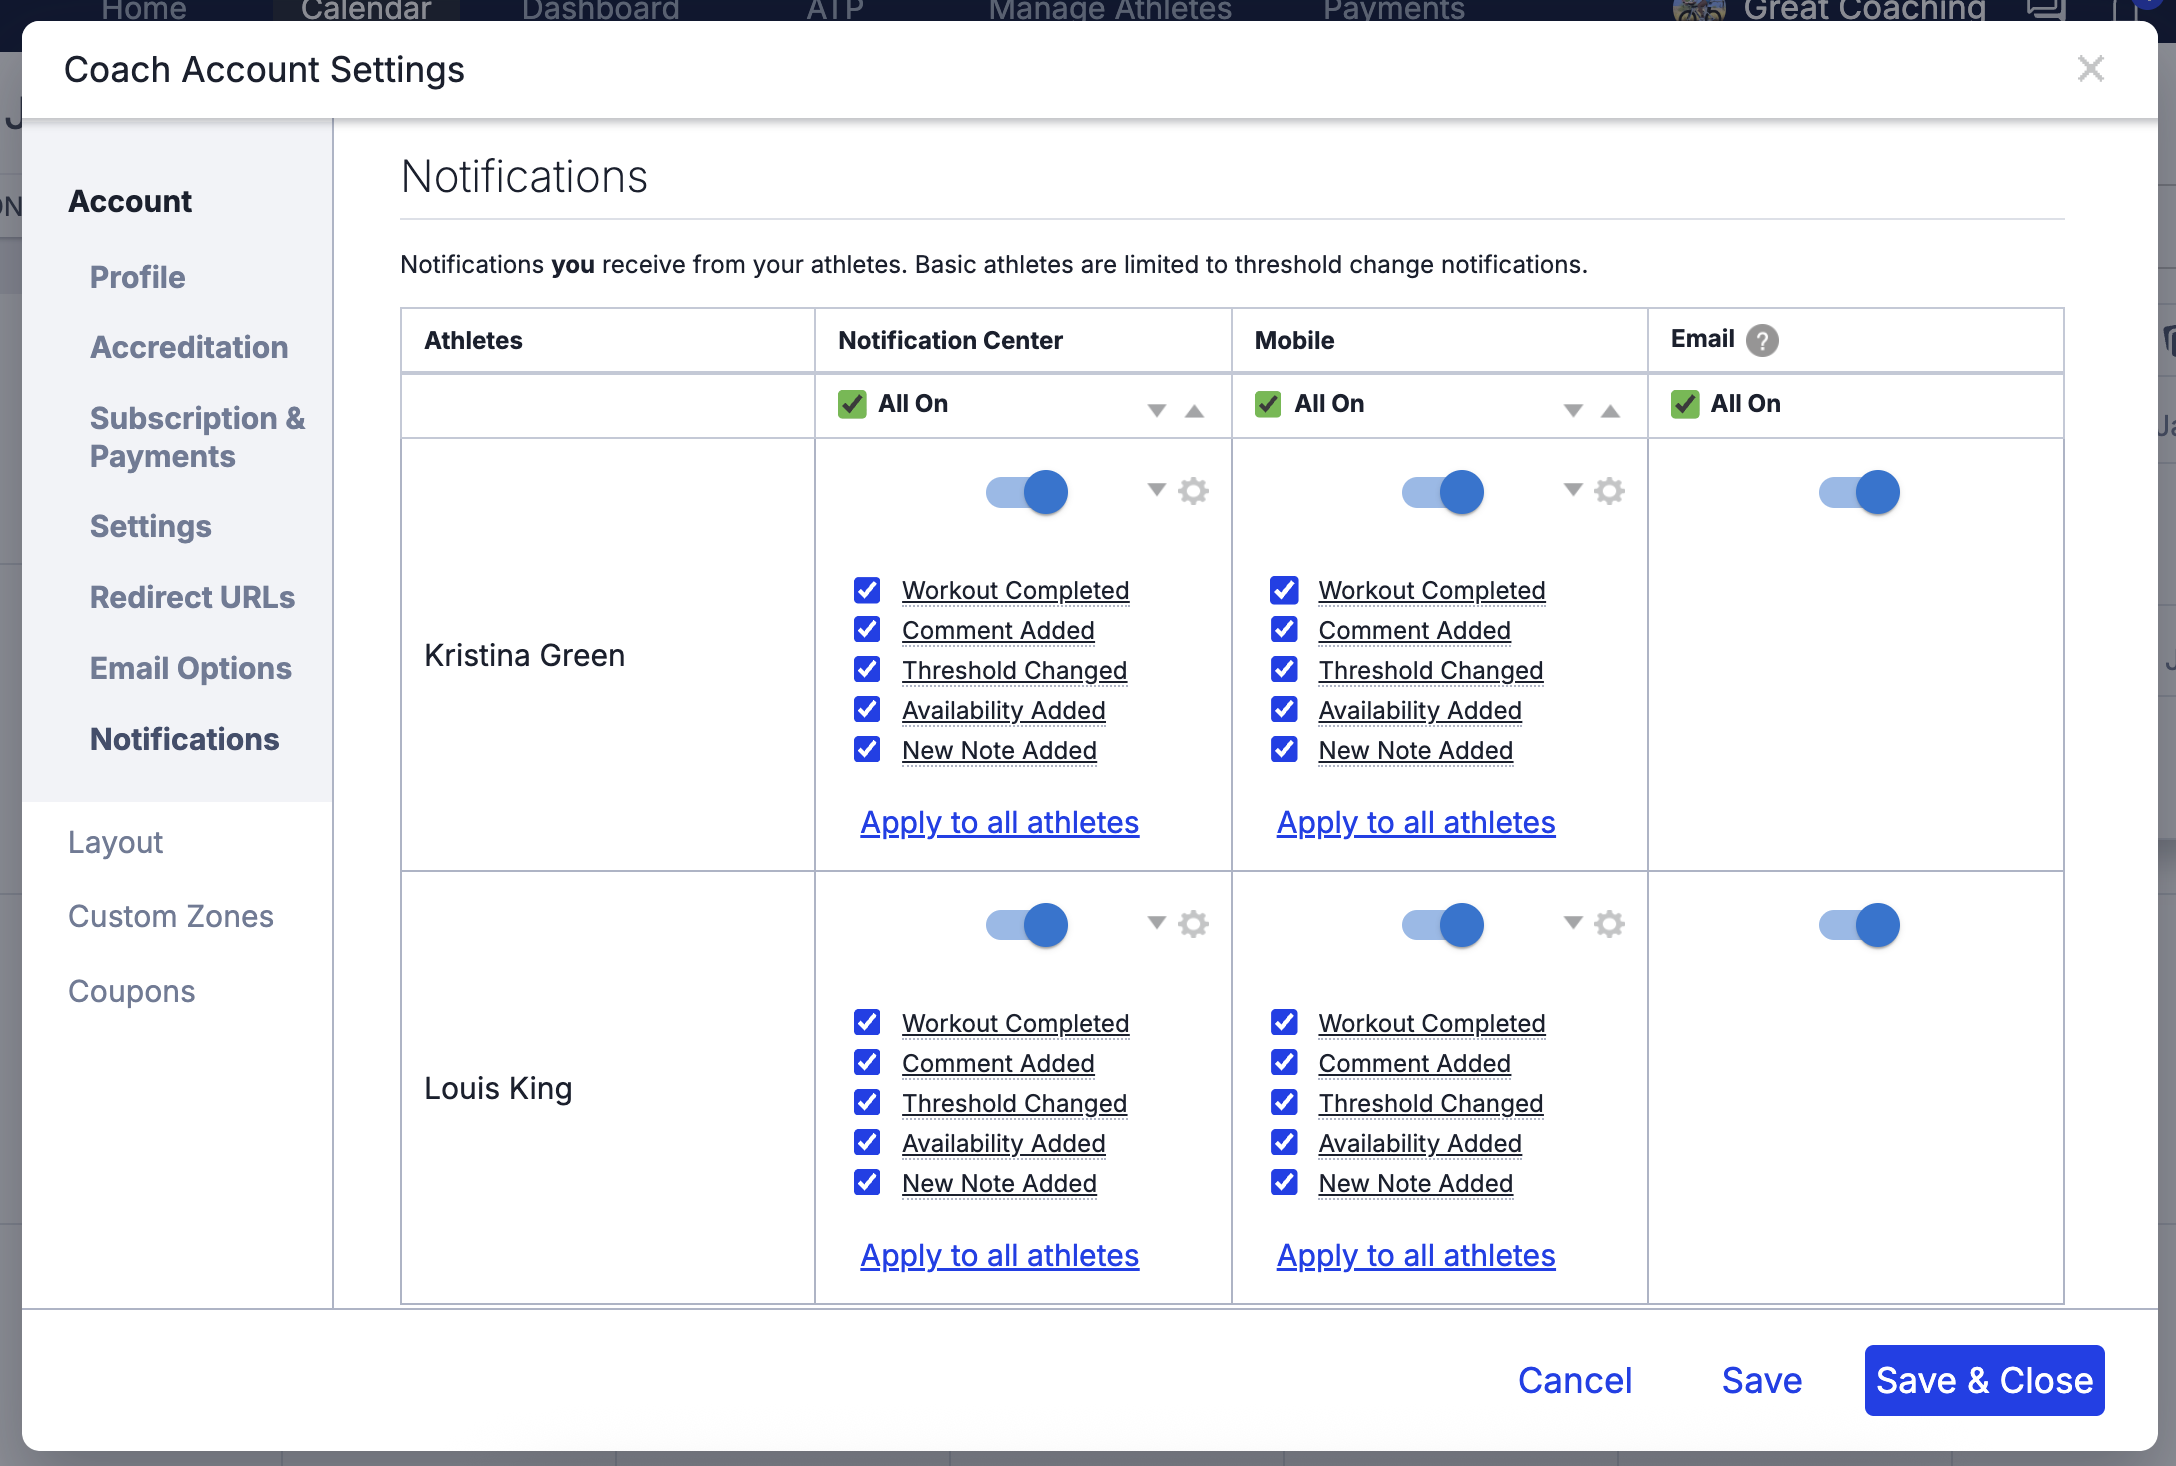Uncheck Notification Center All On checkbox
2176x1466 pixels.
(852, 404)
